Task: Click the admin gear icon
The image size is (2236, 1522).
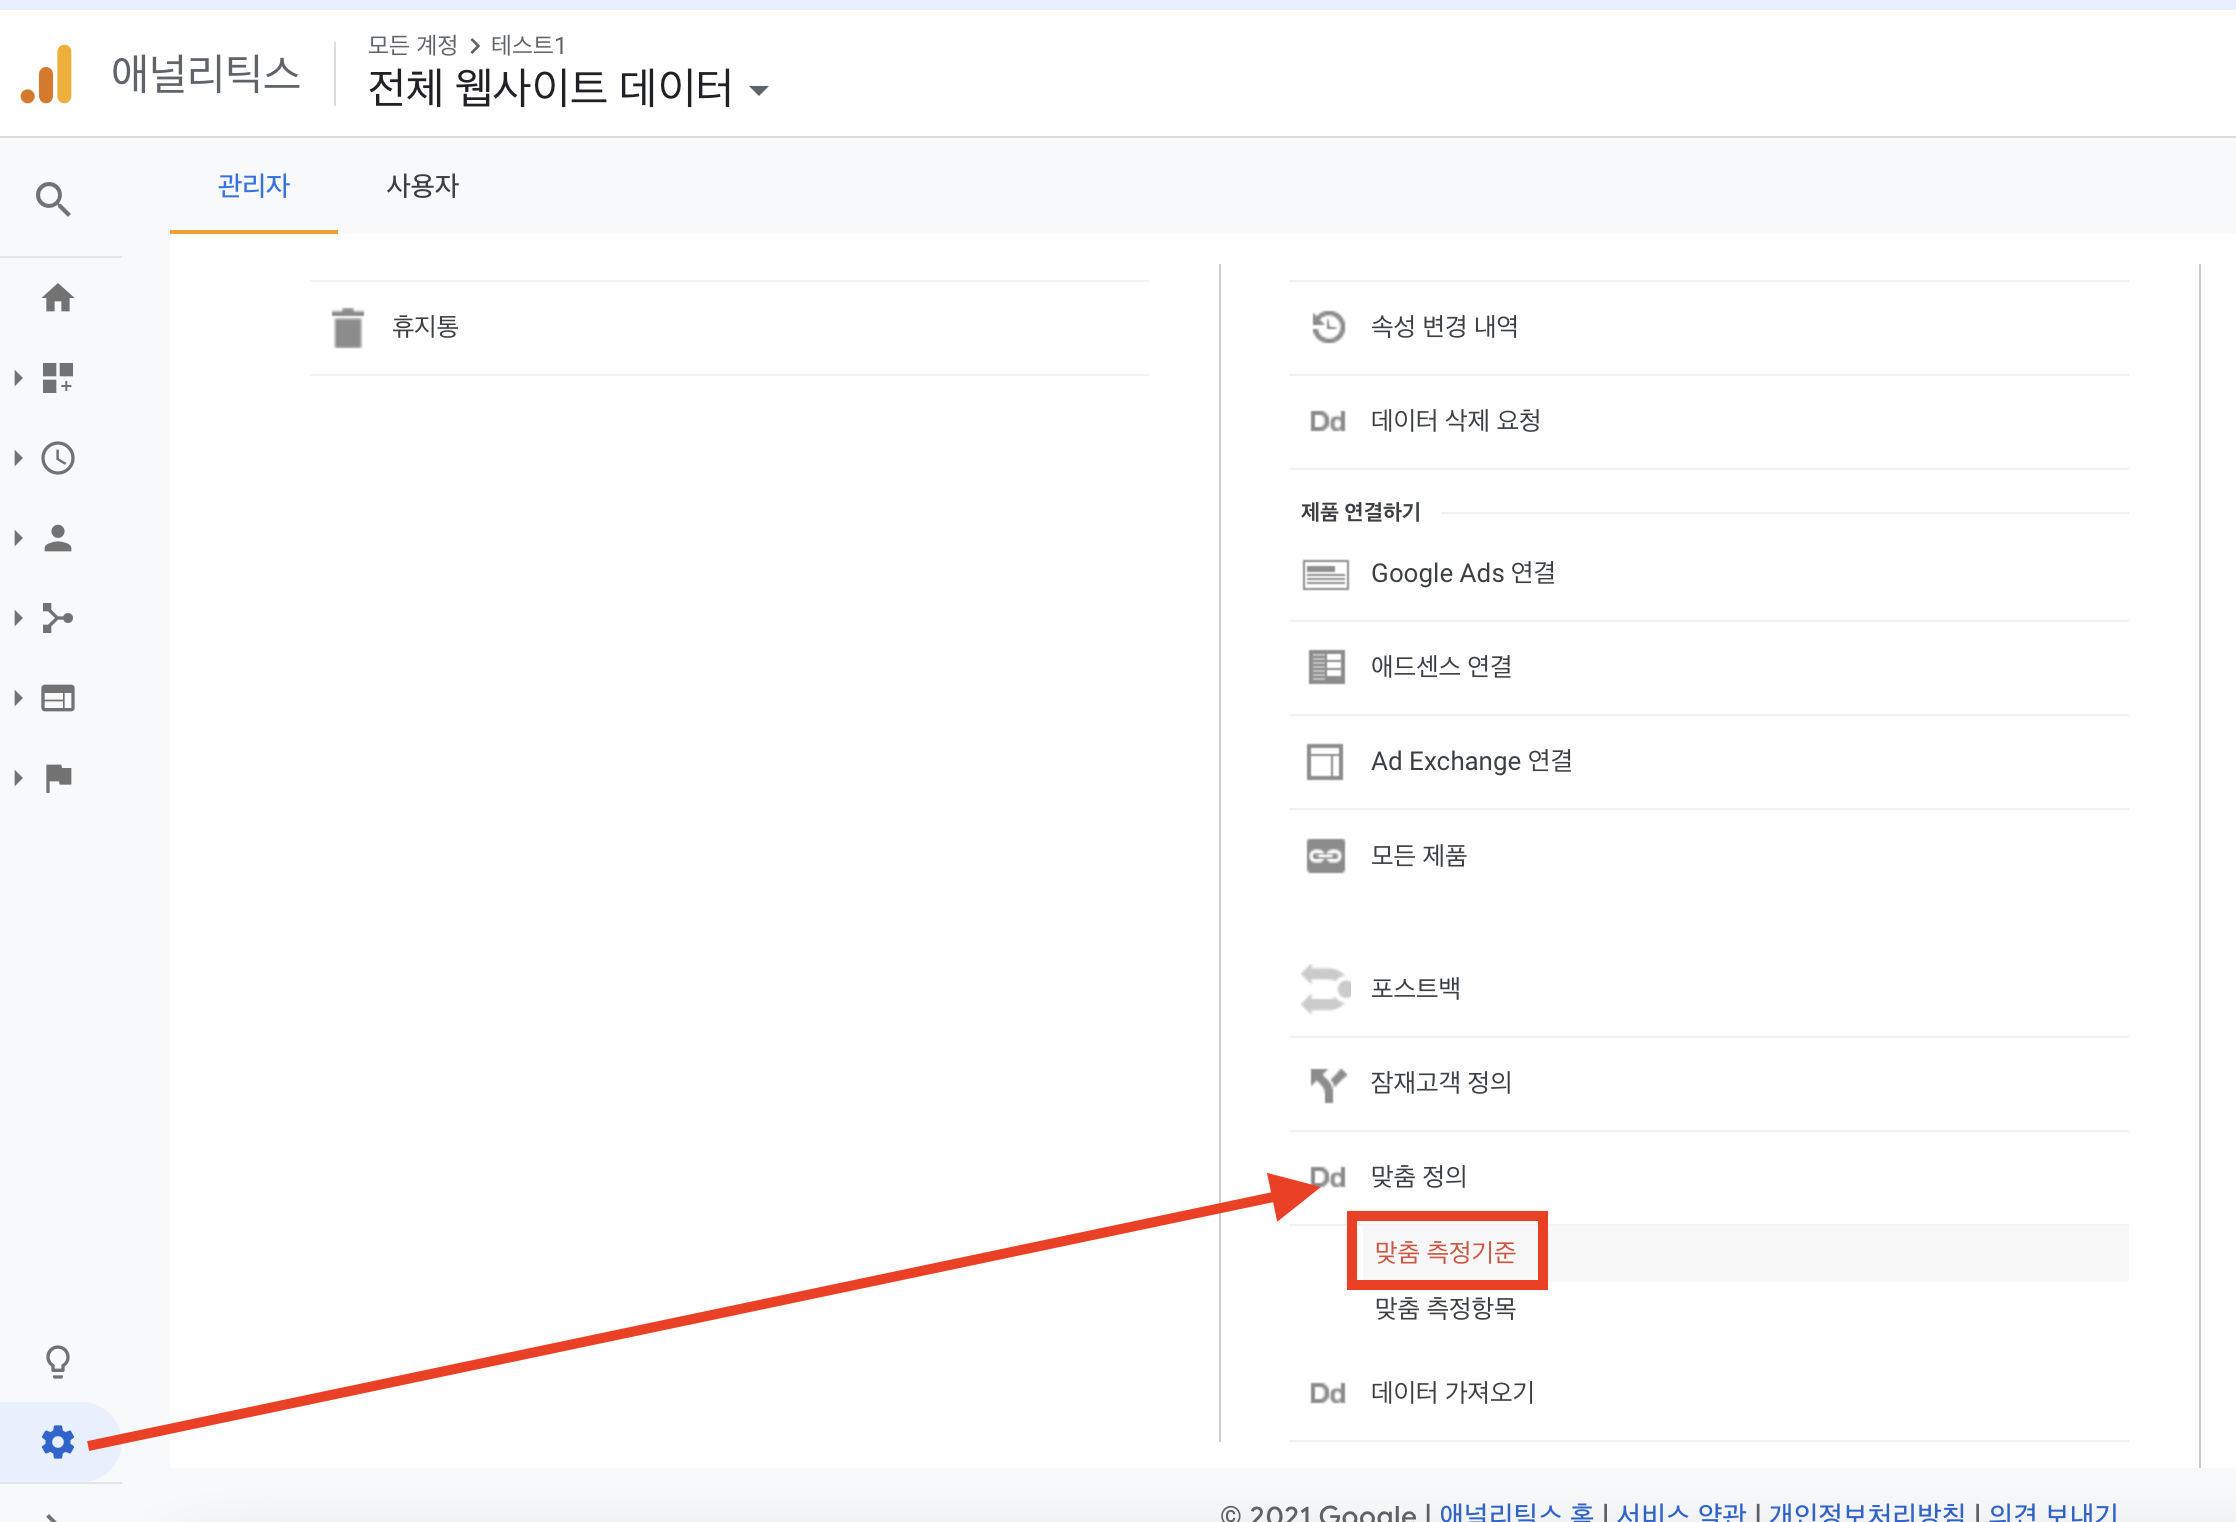Action: [59, 1442]
